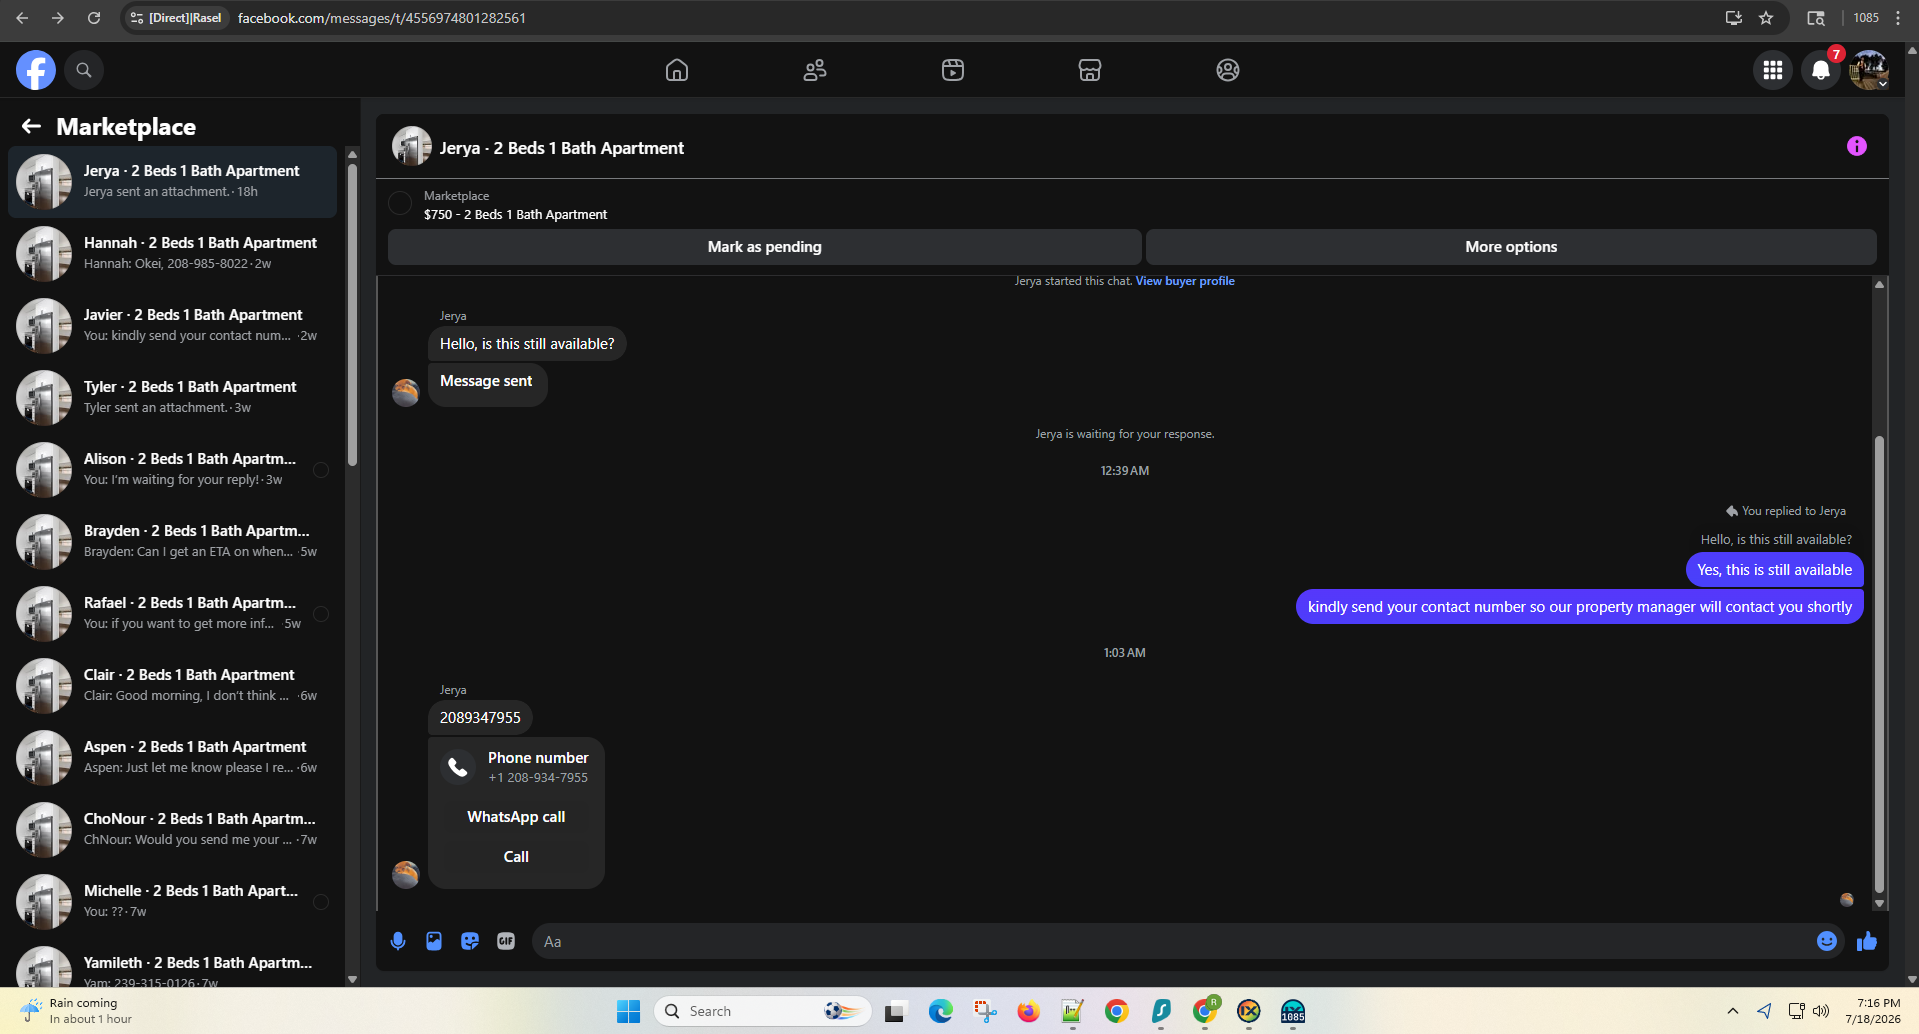The height and width of the screenshot is (1034, 1919).
Task: Click the listing status circle beside Marketplace
Action: pos(400,204)
